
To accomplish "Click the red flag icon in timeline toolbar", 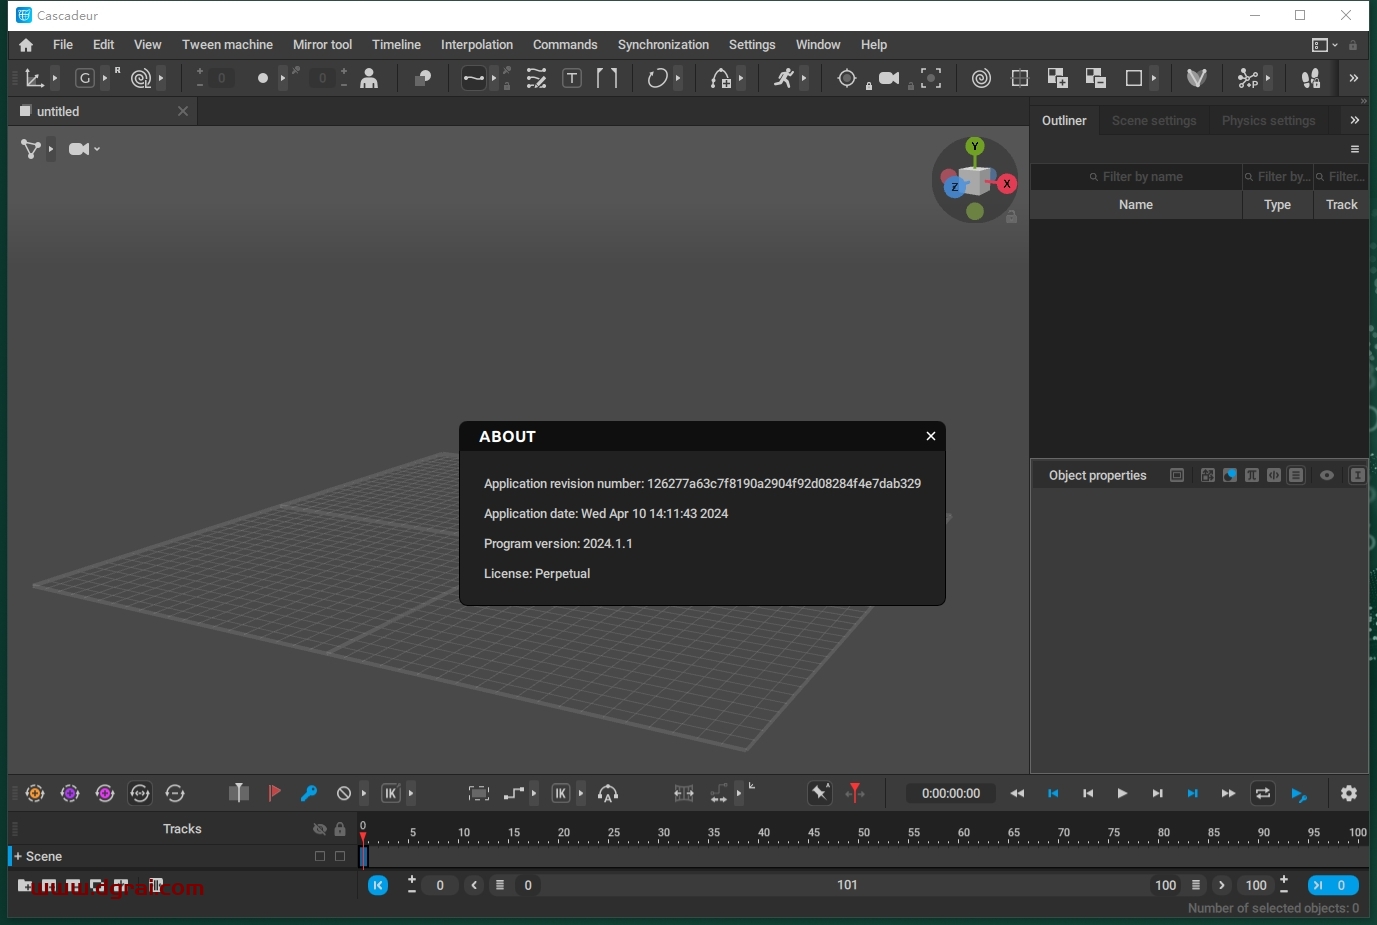I will tap(274, 793).
